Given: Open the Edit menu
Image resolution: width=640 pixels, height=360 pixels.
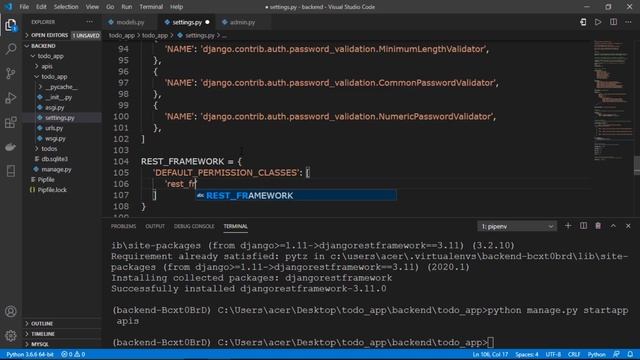Looking at the screenshot, I should point(41,7).
